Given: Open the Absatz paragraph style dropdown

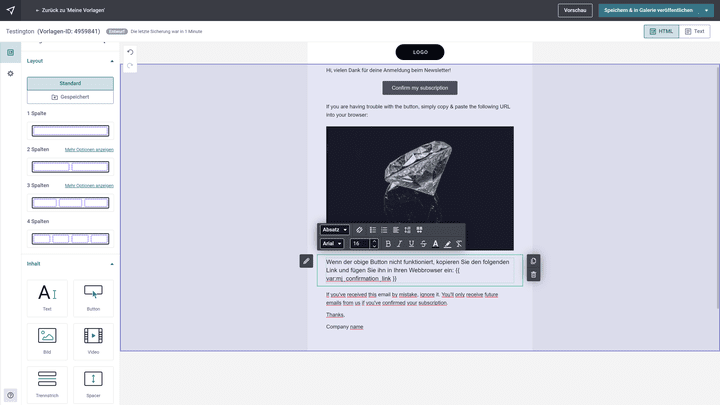Looking at the screenshot, I should point(335,230).
